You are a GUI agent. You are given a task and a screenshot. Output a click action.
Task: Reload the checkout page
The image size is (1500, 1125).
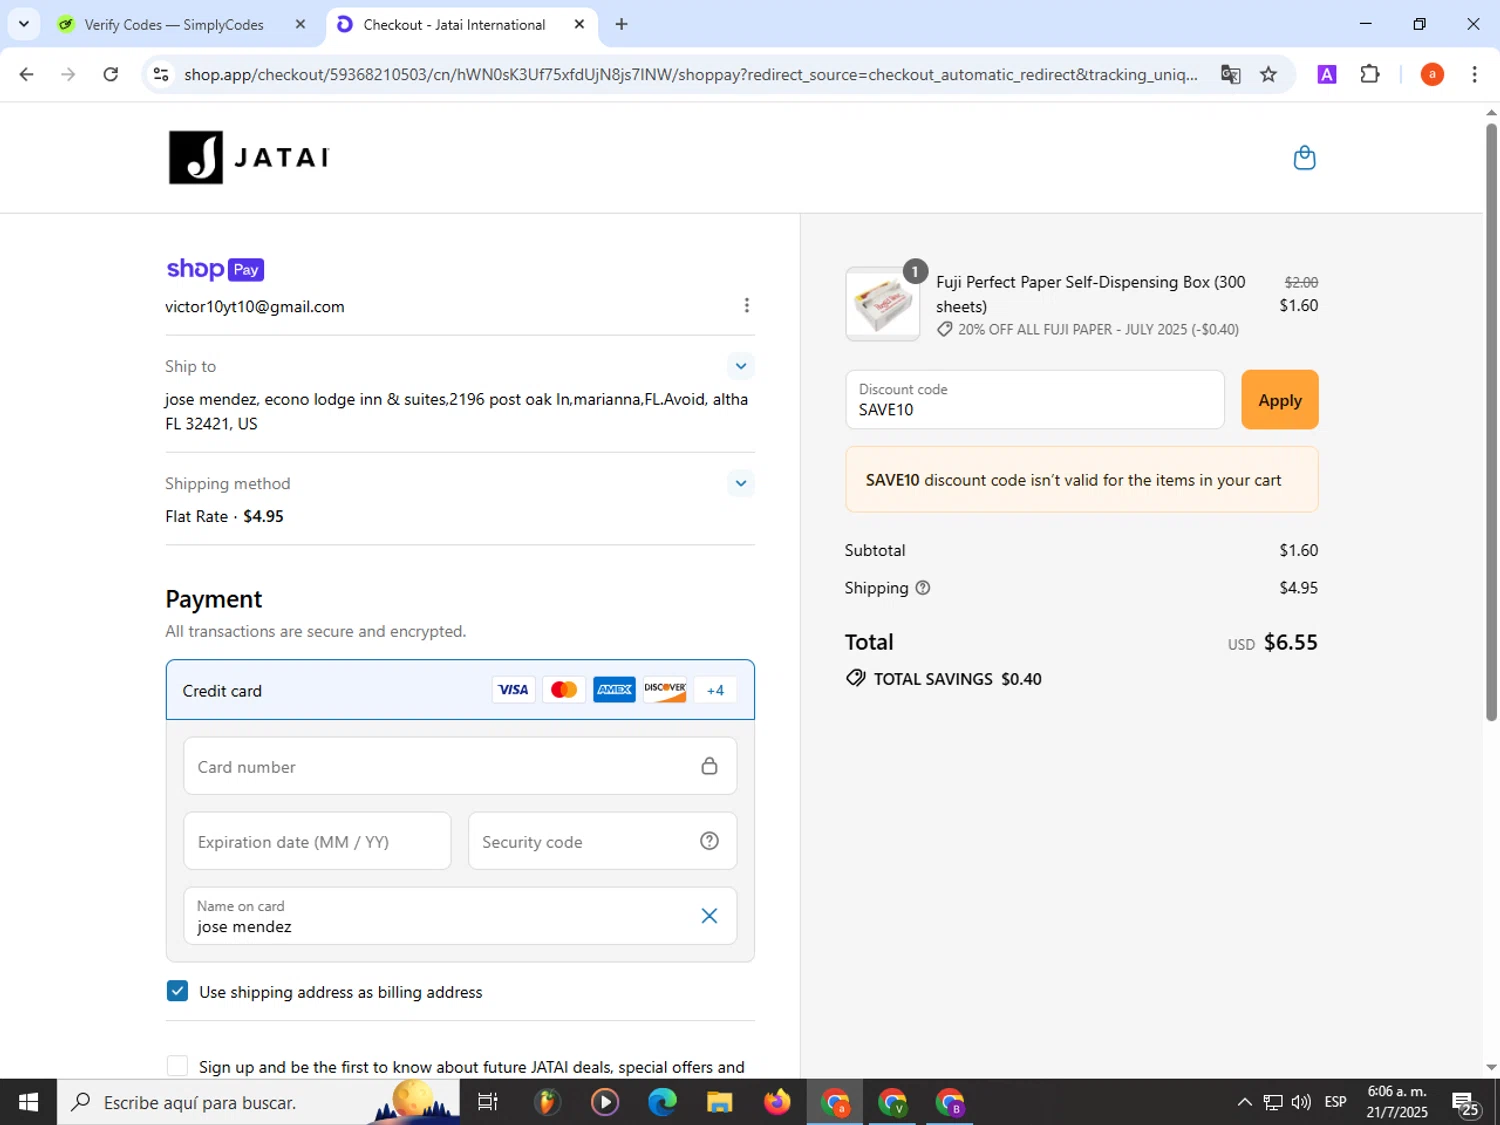pyautogui.click(x=111, y=74)
